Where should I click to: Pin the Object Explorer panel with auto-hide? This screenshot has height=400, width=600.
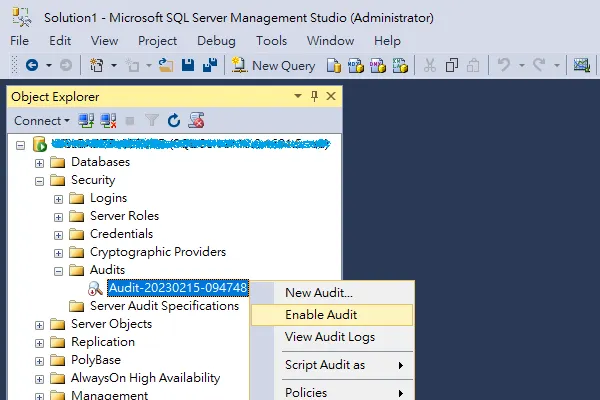315,96
